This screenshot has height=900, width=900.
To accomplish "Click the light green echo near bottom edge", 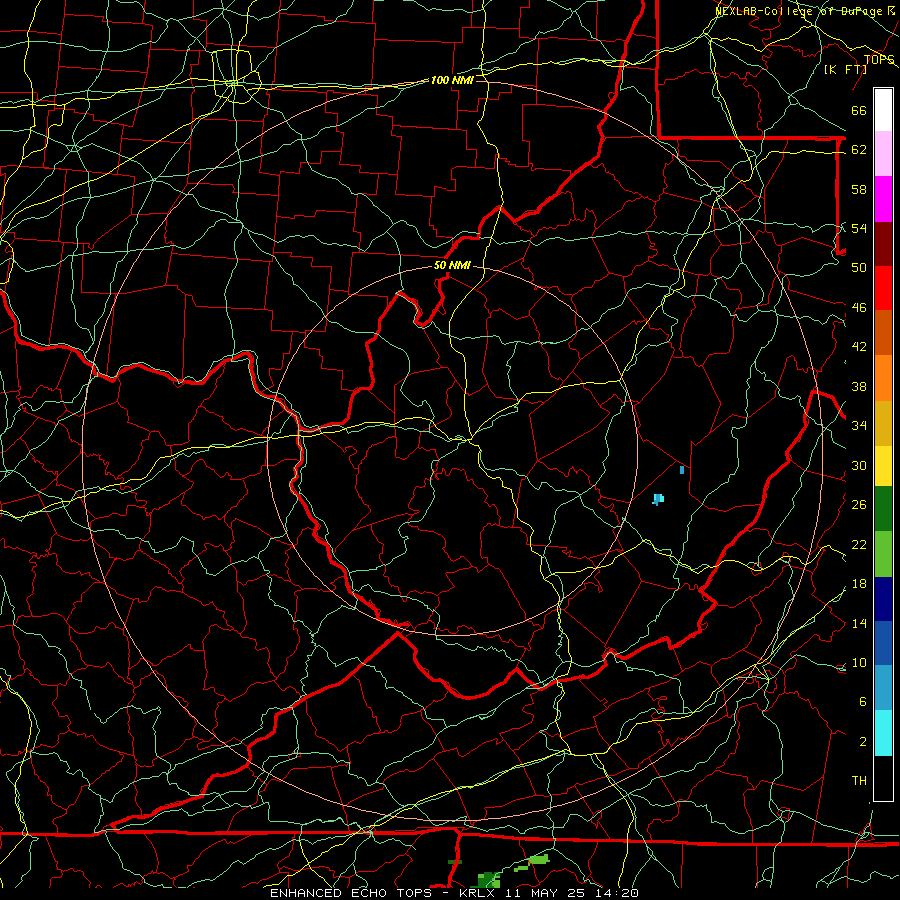I will click(x=537, y=859).
